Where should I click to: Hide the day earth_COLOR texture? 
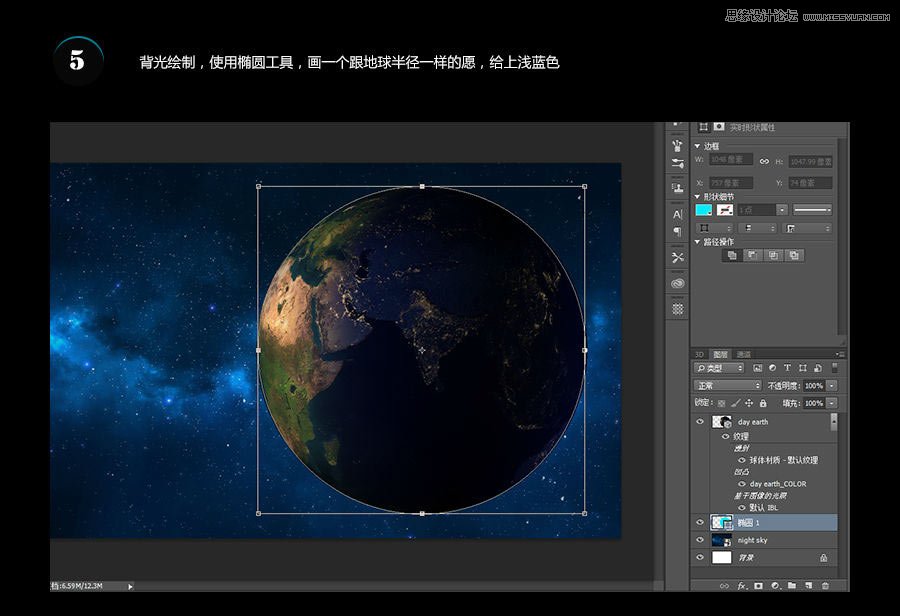point(742,484)
